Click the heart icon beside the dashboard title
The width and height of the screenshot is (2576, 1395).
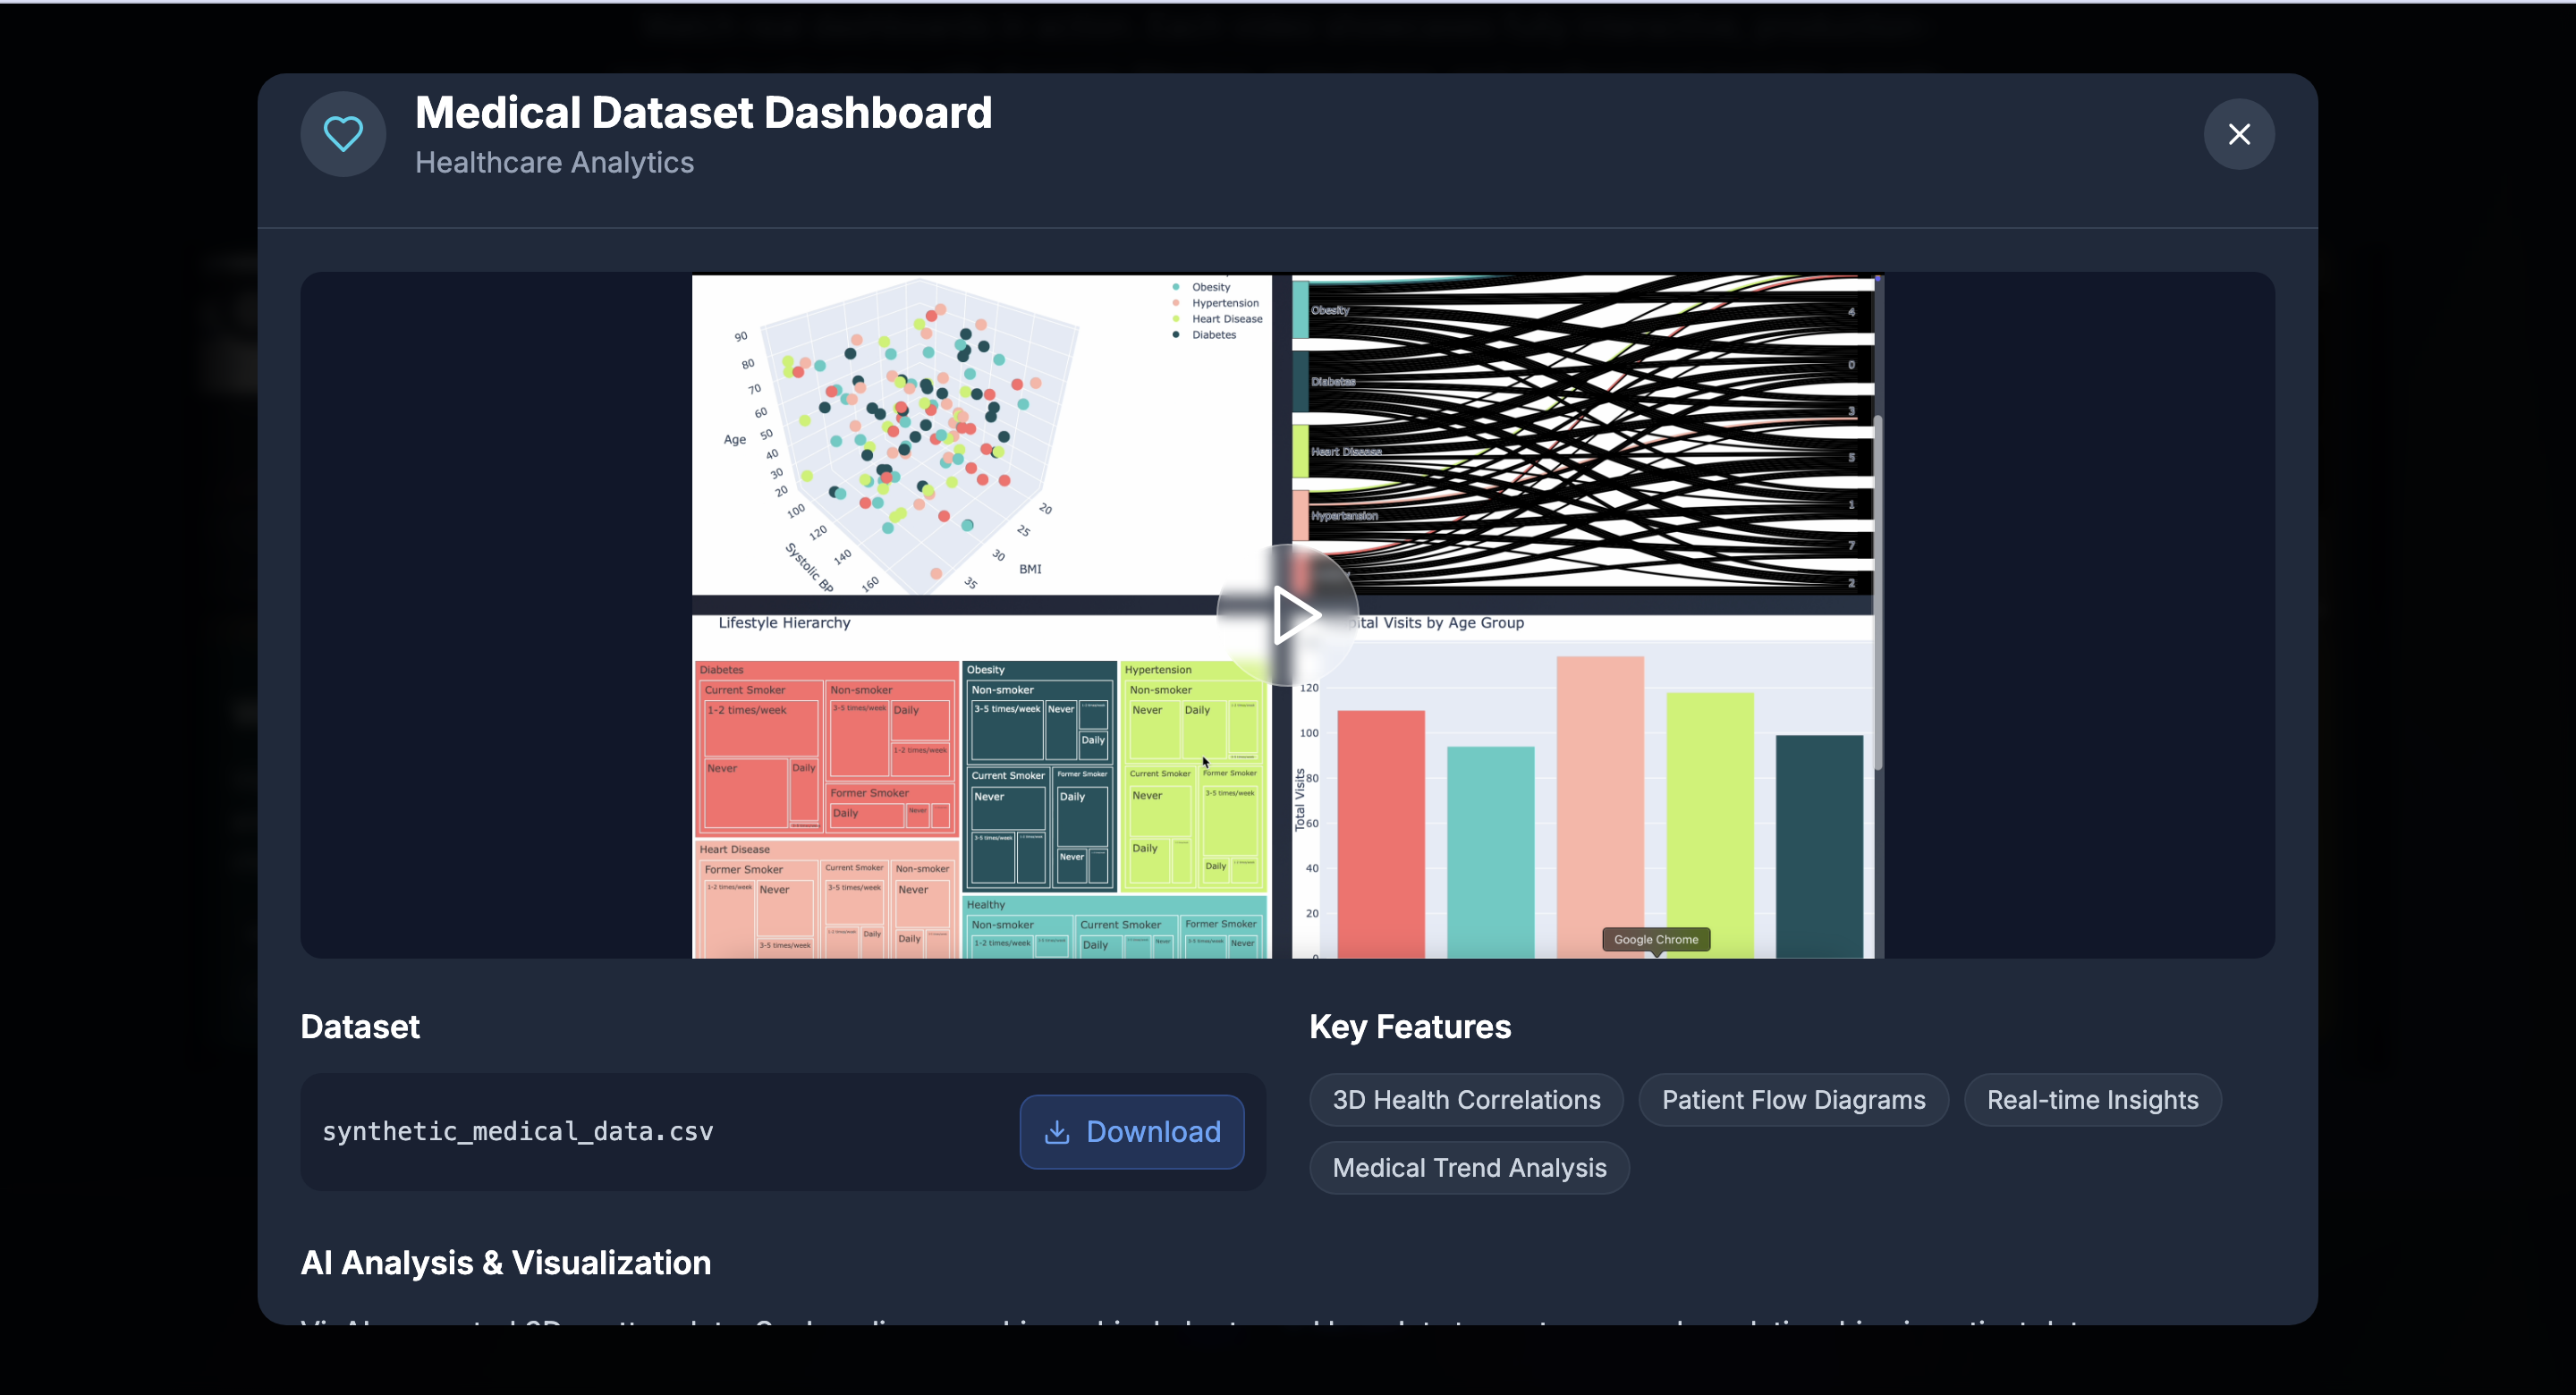click(x=343, y=134)
